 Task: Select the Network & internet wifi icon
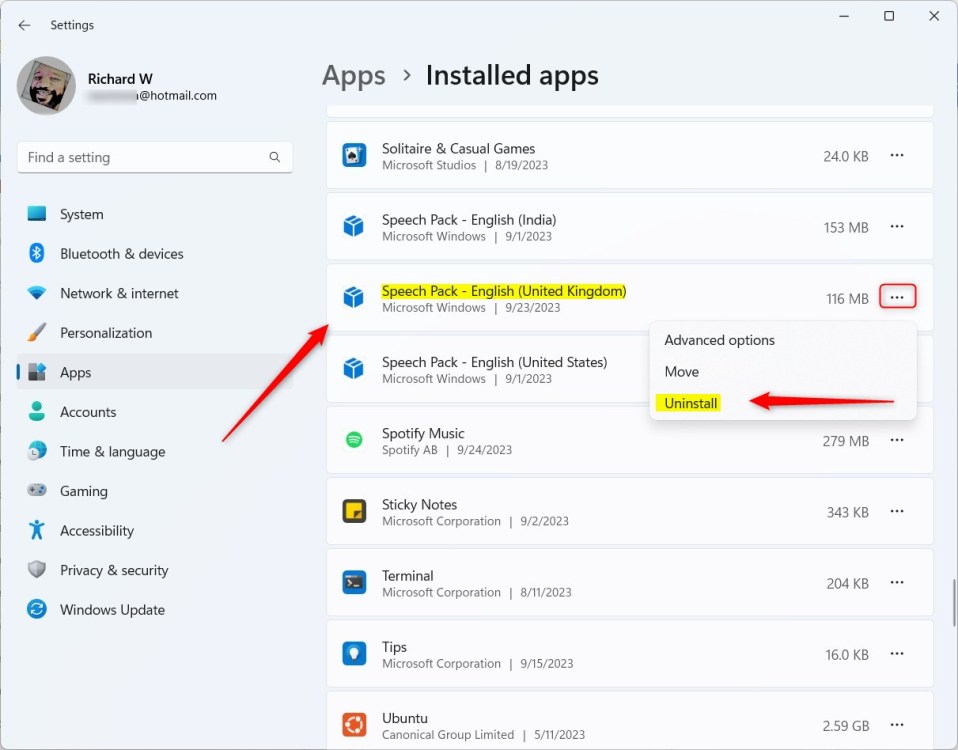click(x=37, y=293)
